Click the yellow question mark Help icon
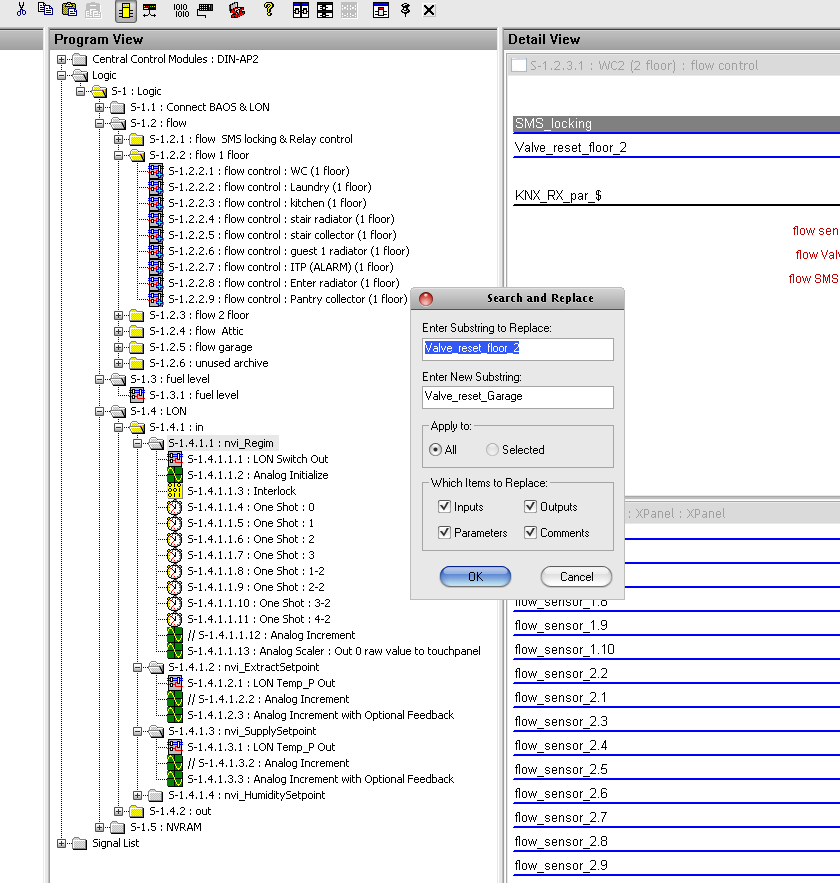The image size is (840, 883). click(268, 10)
